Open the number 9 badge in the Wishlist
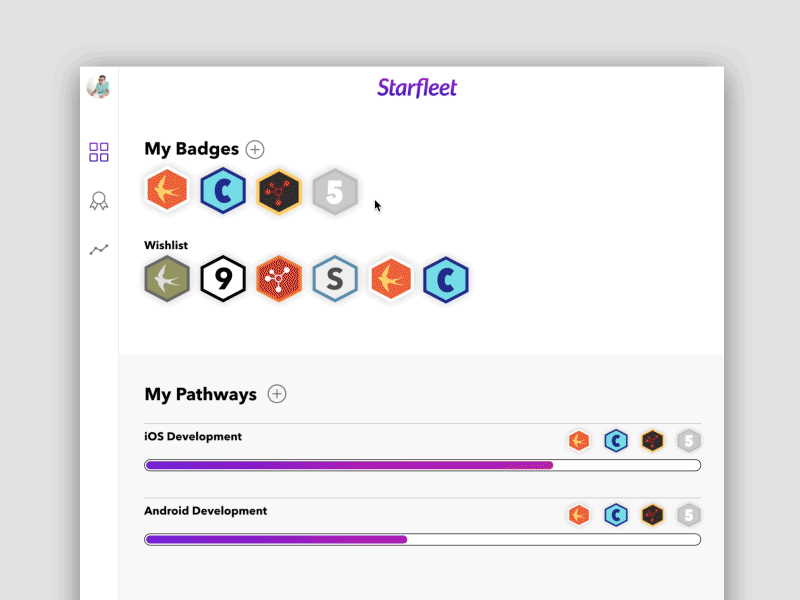Image resolution: width=800 pixels, height=600 pixels. coord(223,279)
